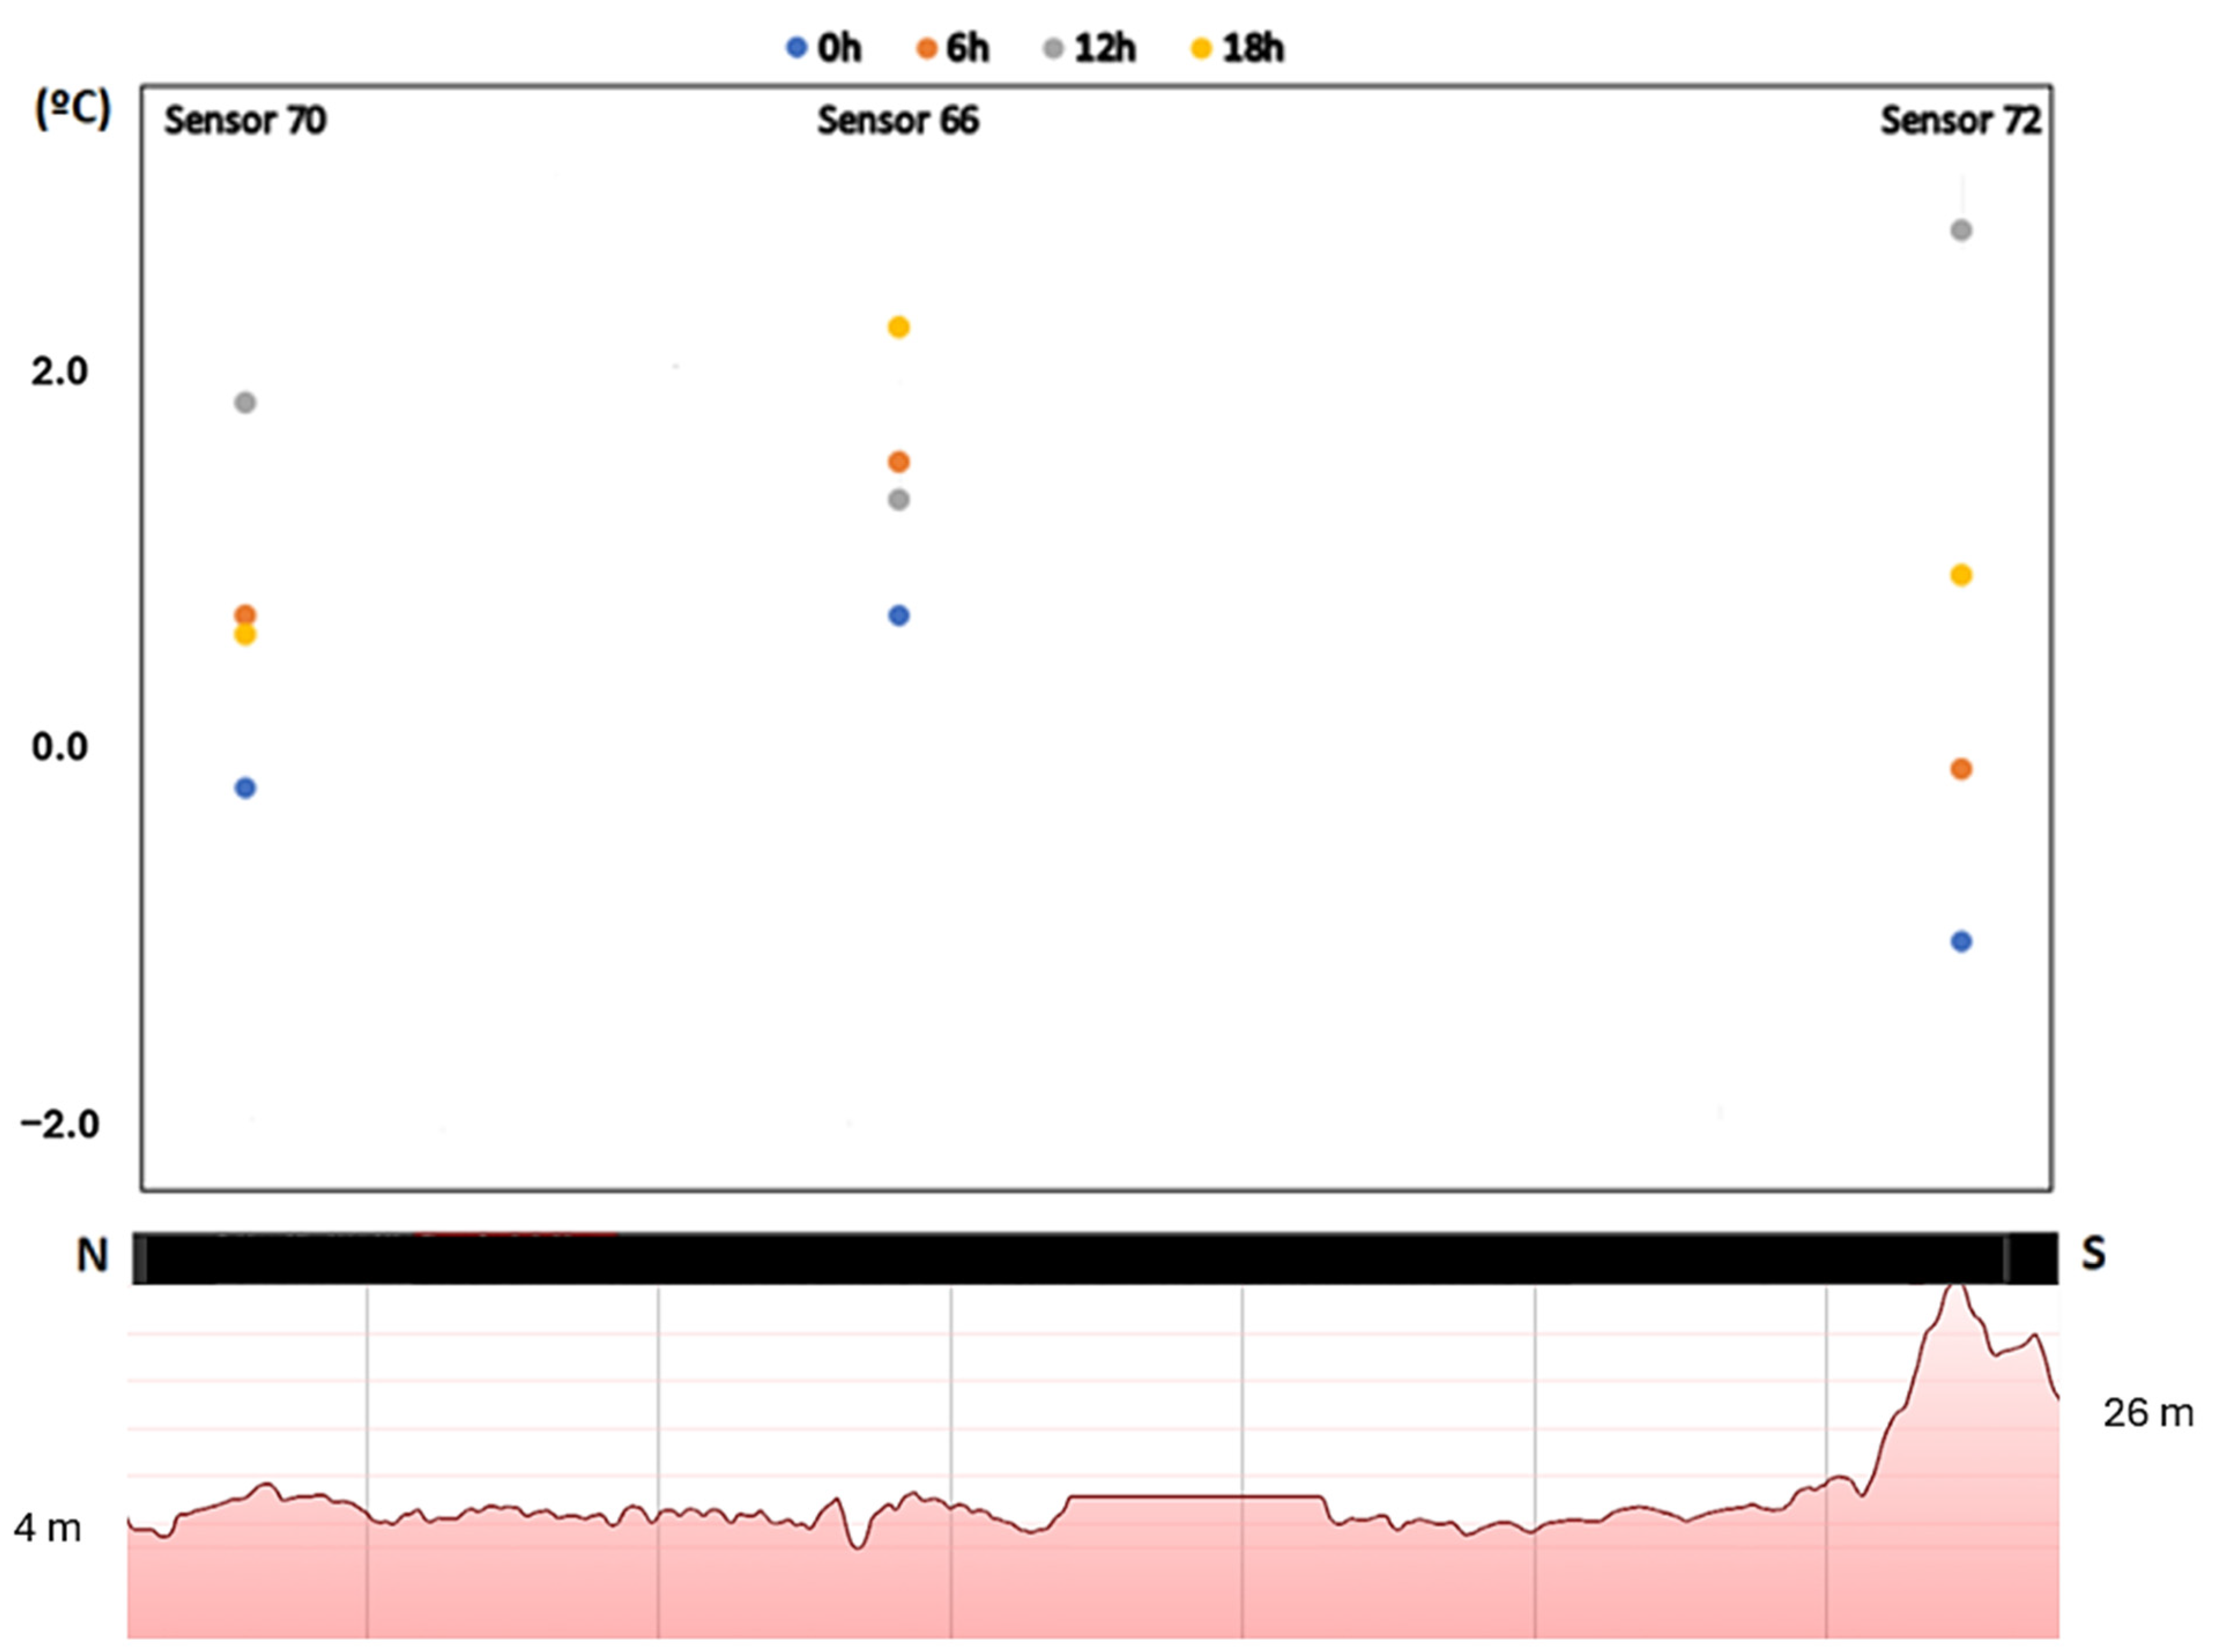This screenshot has height=1652, width=2217.
Task: Select Sensor 72 orange 6h data point
Action: pos(1960,769)
